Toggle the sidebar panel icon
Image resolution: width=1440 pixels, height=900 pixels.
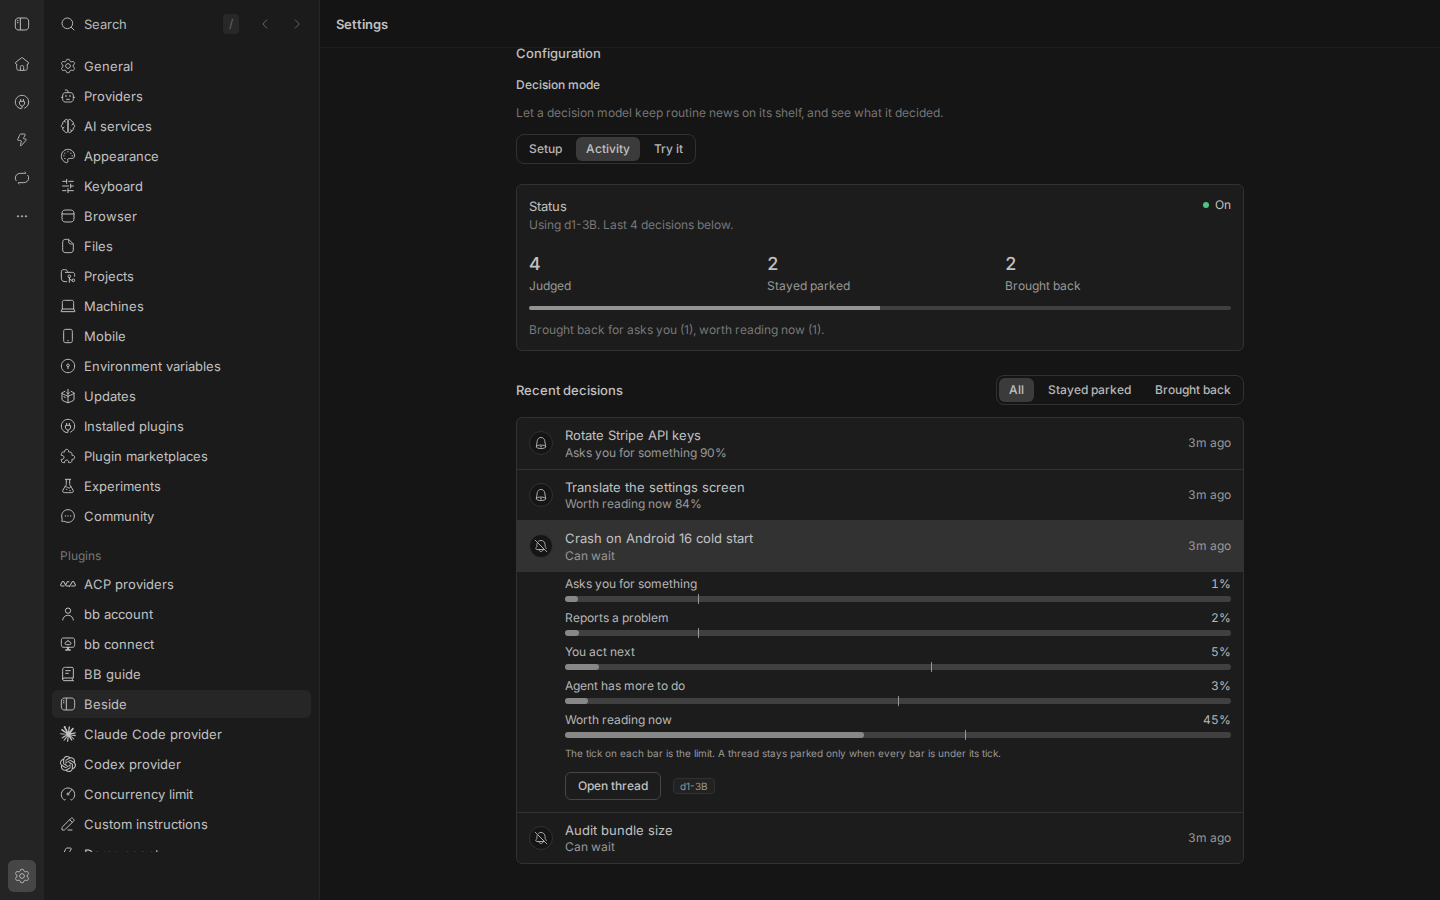click(22, 24)
